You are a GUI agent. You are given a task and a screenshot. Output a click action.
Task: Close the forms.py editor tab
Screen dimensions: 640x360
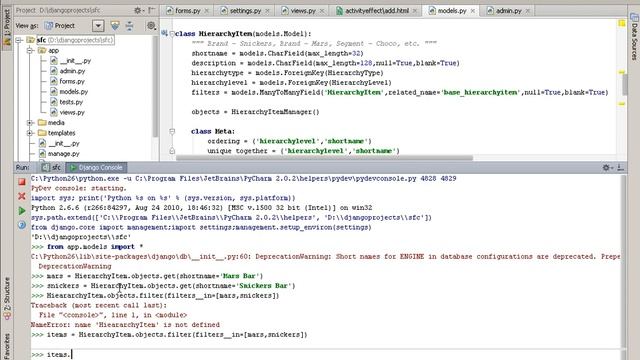pyautogui.click(x=207, y=11)
